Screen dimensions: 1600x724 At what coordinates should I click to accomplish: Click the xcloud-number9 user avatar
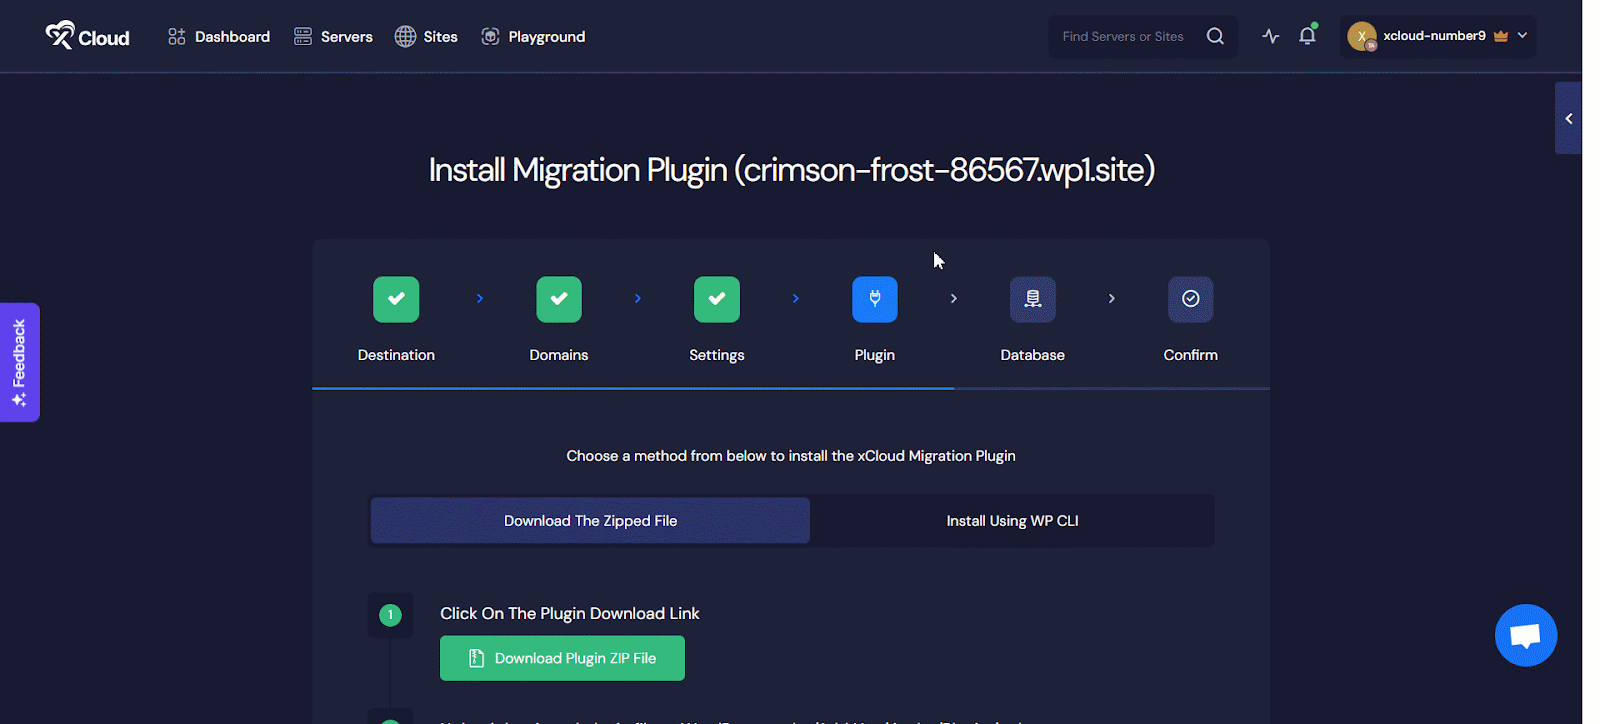[x=1362, y=37]
